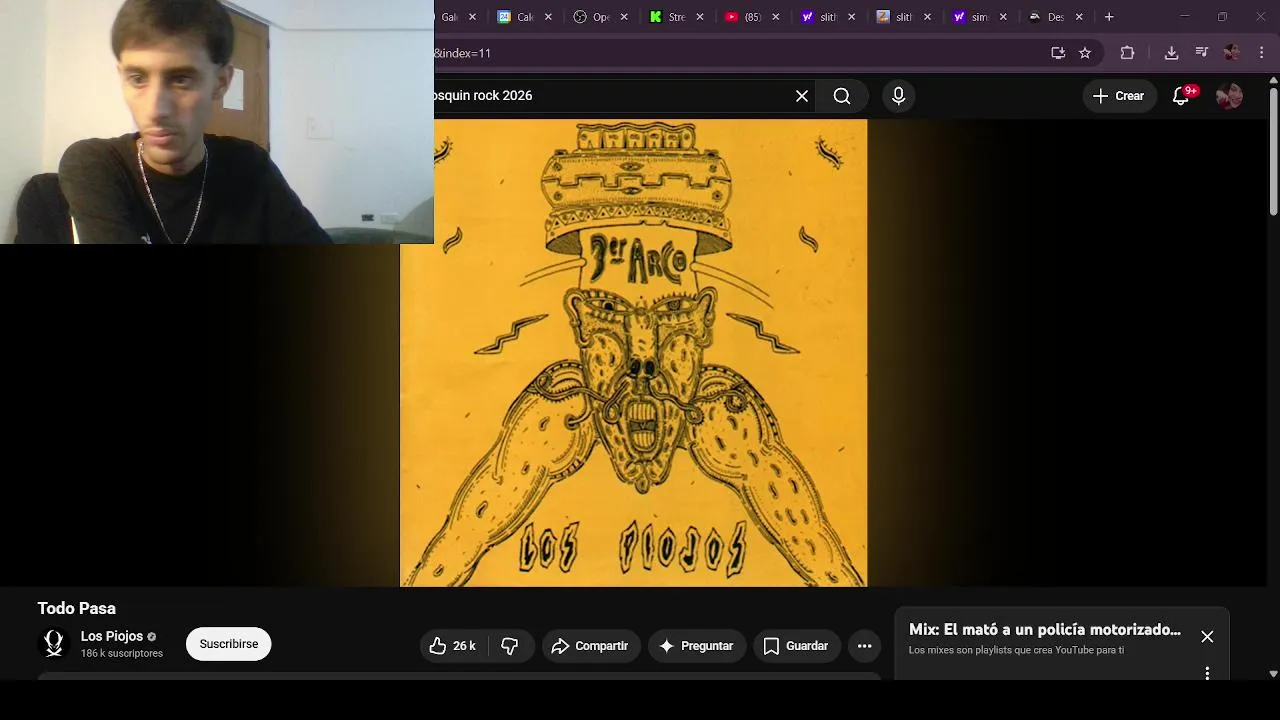Start voice search with the microphone

[898, 96]
